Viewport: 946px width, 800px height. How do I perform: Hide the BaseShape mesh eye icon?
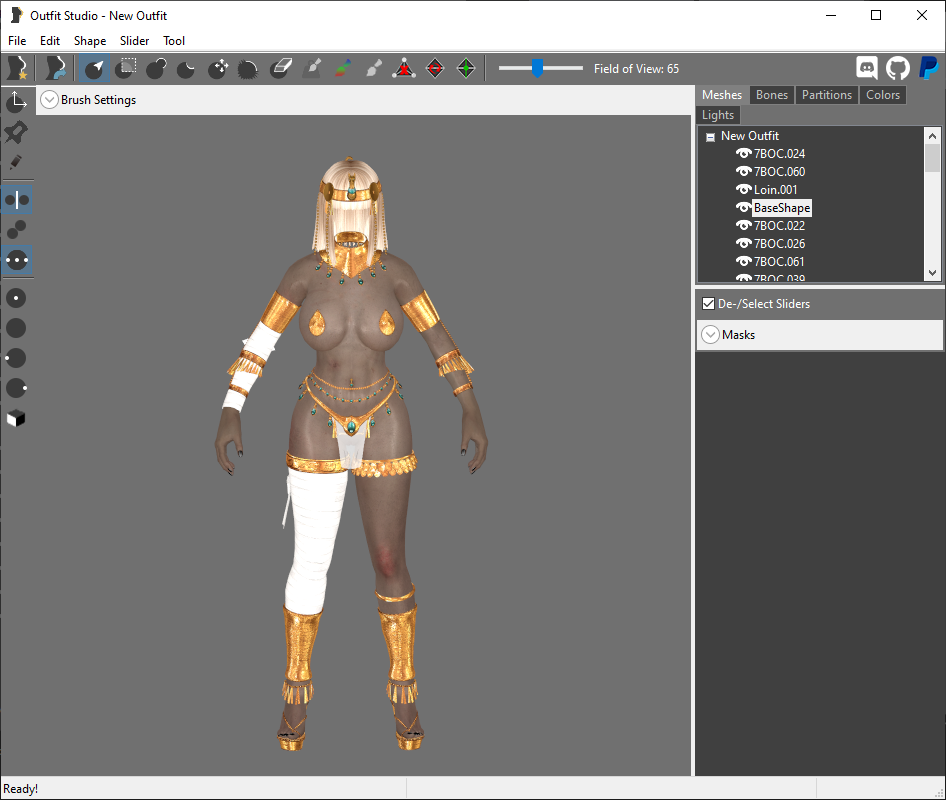pyautogui.click(x=743, y=208)
